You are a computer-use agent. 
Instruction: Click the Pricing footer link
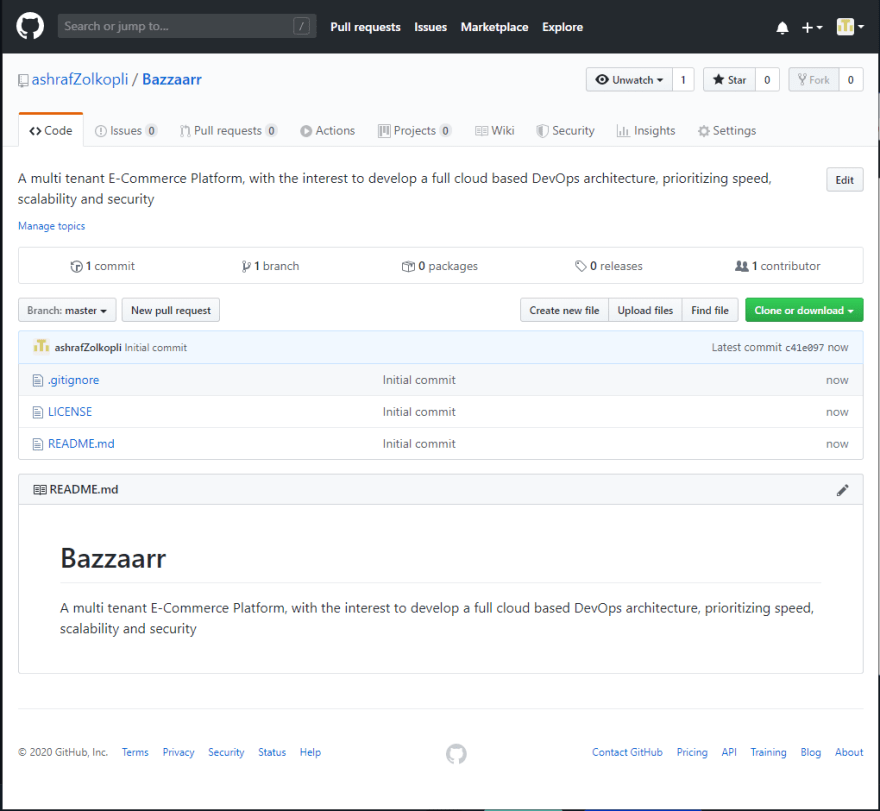tap(692, 752)
